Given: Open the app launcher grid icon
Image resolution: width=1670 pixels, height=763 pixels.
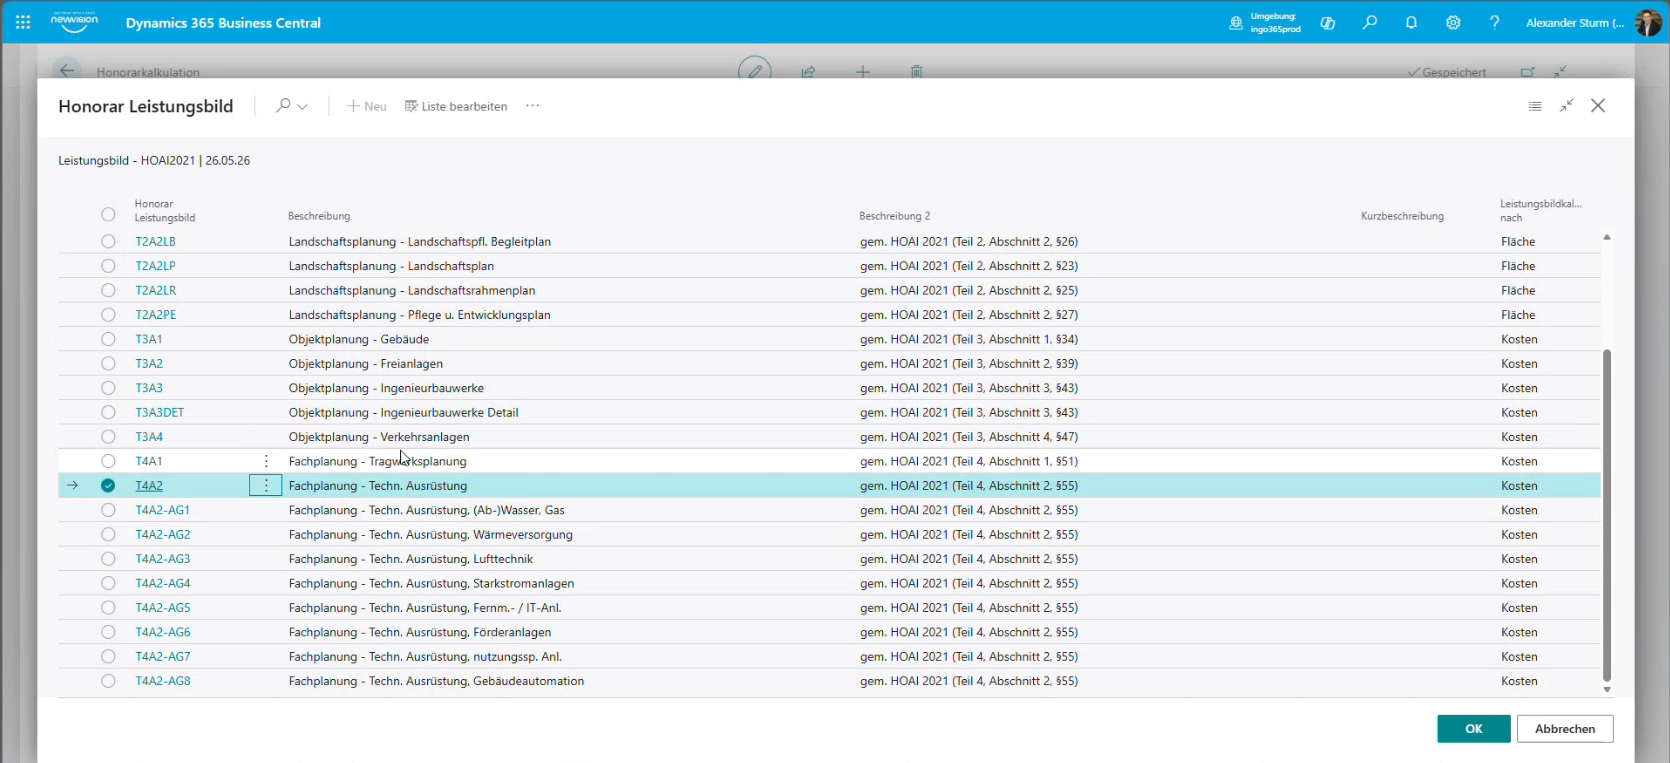Looking at the screenshot, I should coord(23,22).
